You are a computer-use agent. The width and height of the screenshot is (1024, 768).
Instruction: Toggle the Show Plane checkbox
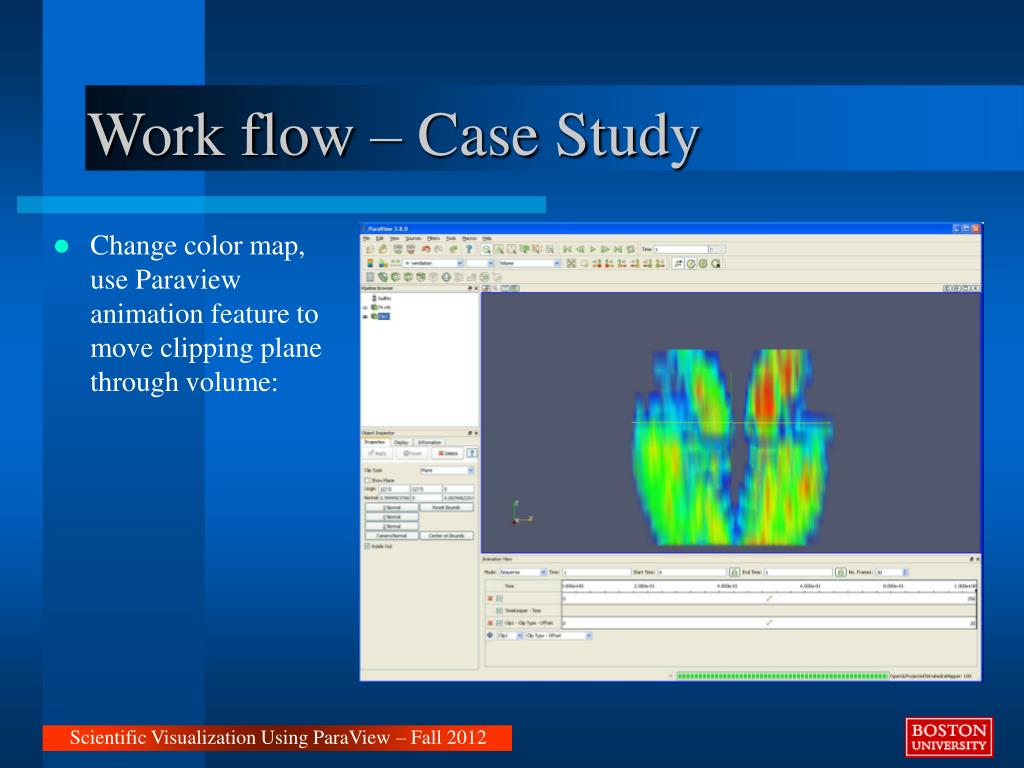(x=367, y=481)
